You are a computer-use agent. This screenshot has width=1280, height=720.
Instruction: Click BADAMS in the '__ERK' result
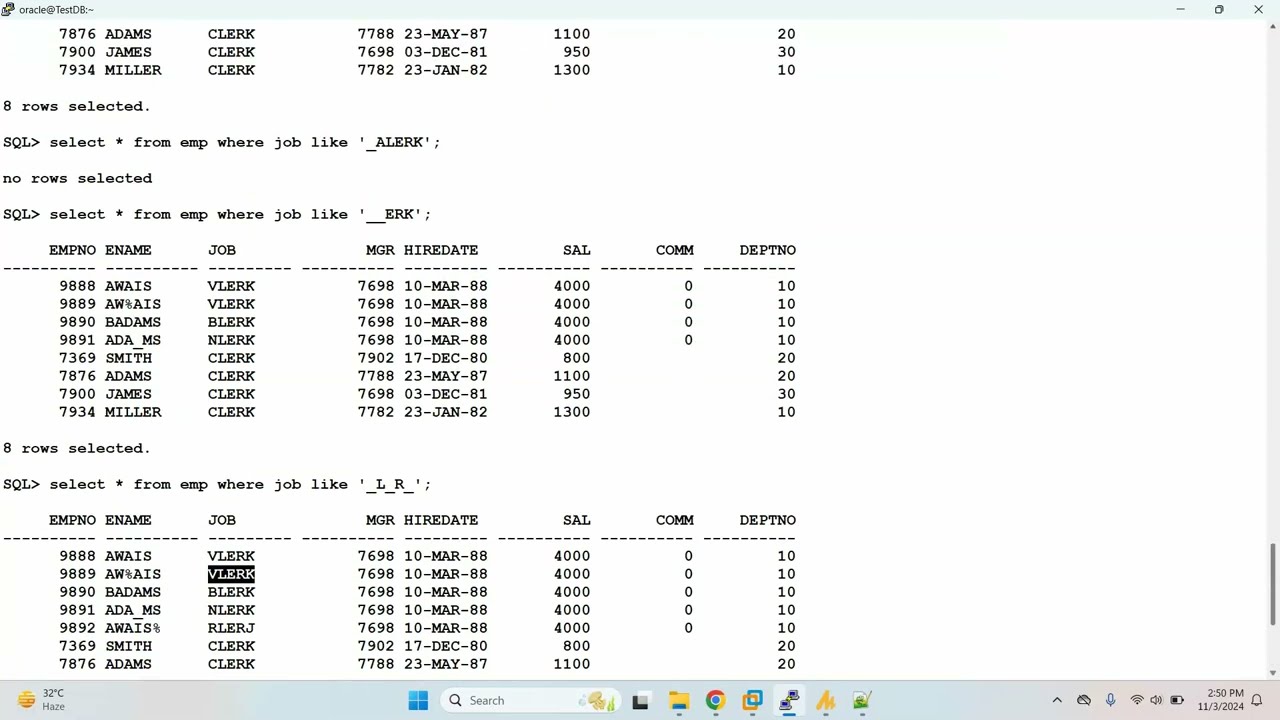click(133, 322)
